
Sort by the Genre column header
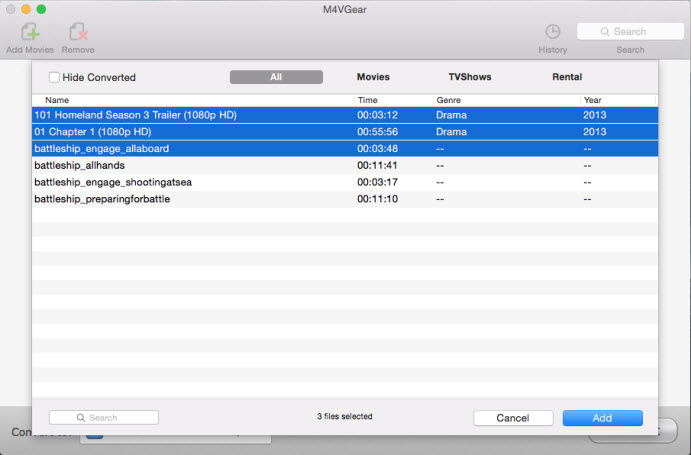pyautogui.click(x=507, y=100)
